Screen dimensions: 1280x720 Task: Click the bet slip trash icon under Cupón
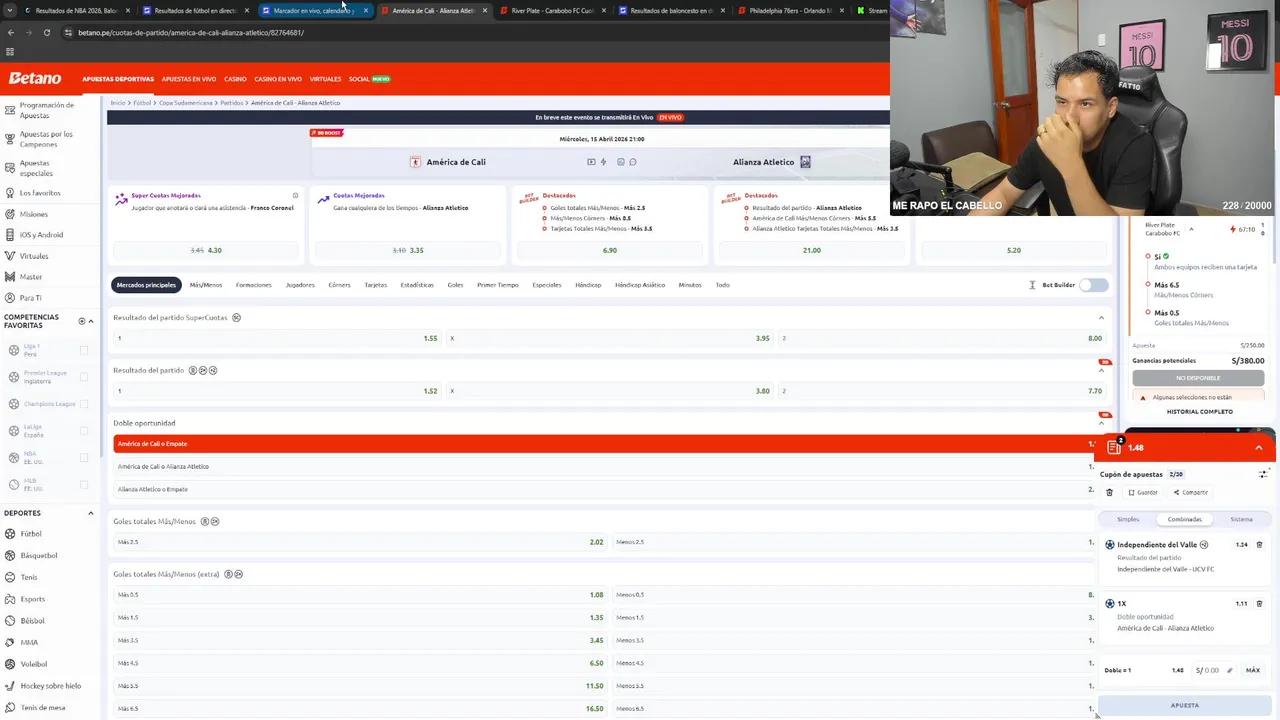coord(1109,492)
